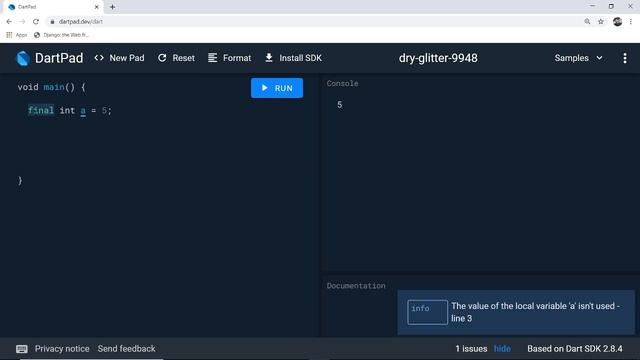The width and height of the screenshot is (640, 360).
Task: Click the zoom magnifier icon in address bar
Action: pos(587,22)
